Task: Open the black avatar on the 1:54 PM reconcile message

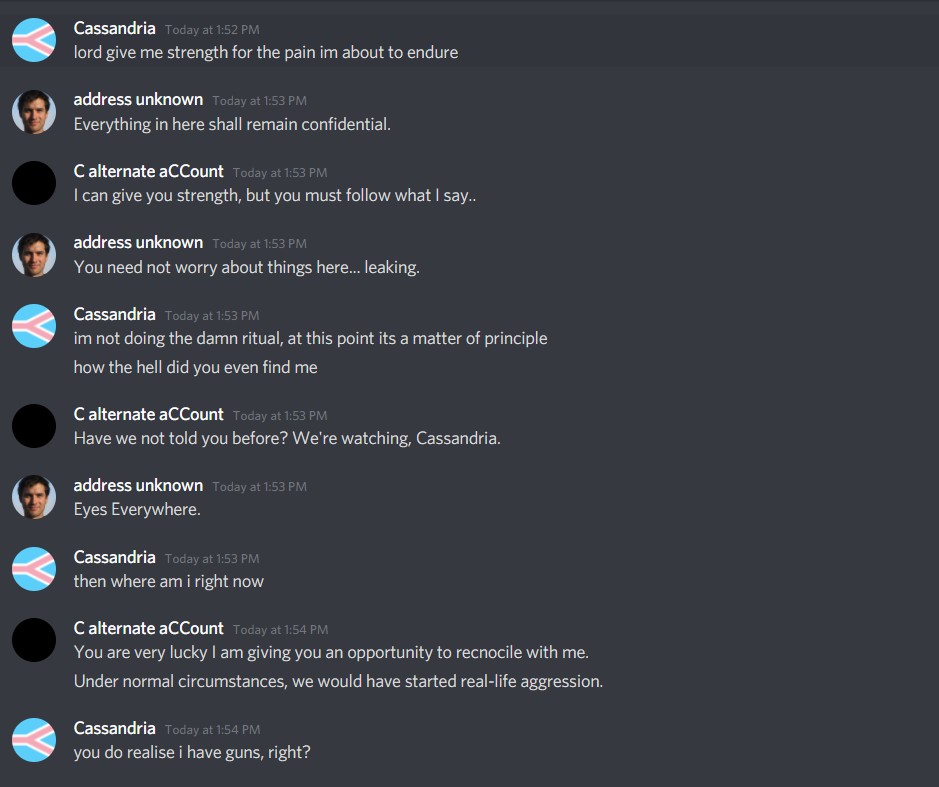Action: coord(34,640)
